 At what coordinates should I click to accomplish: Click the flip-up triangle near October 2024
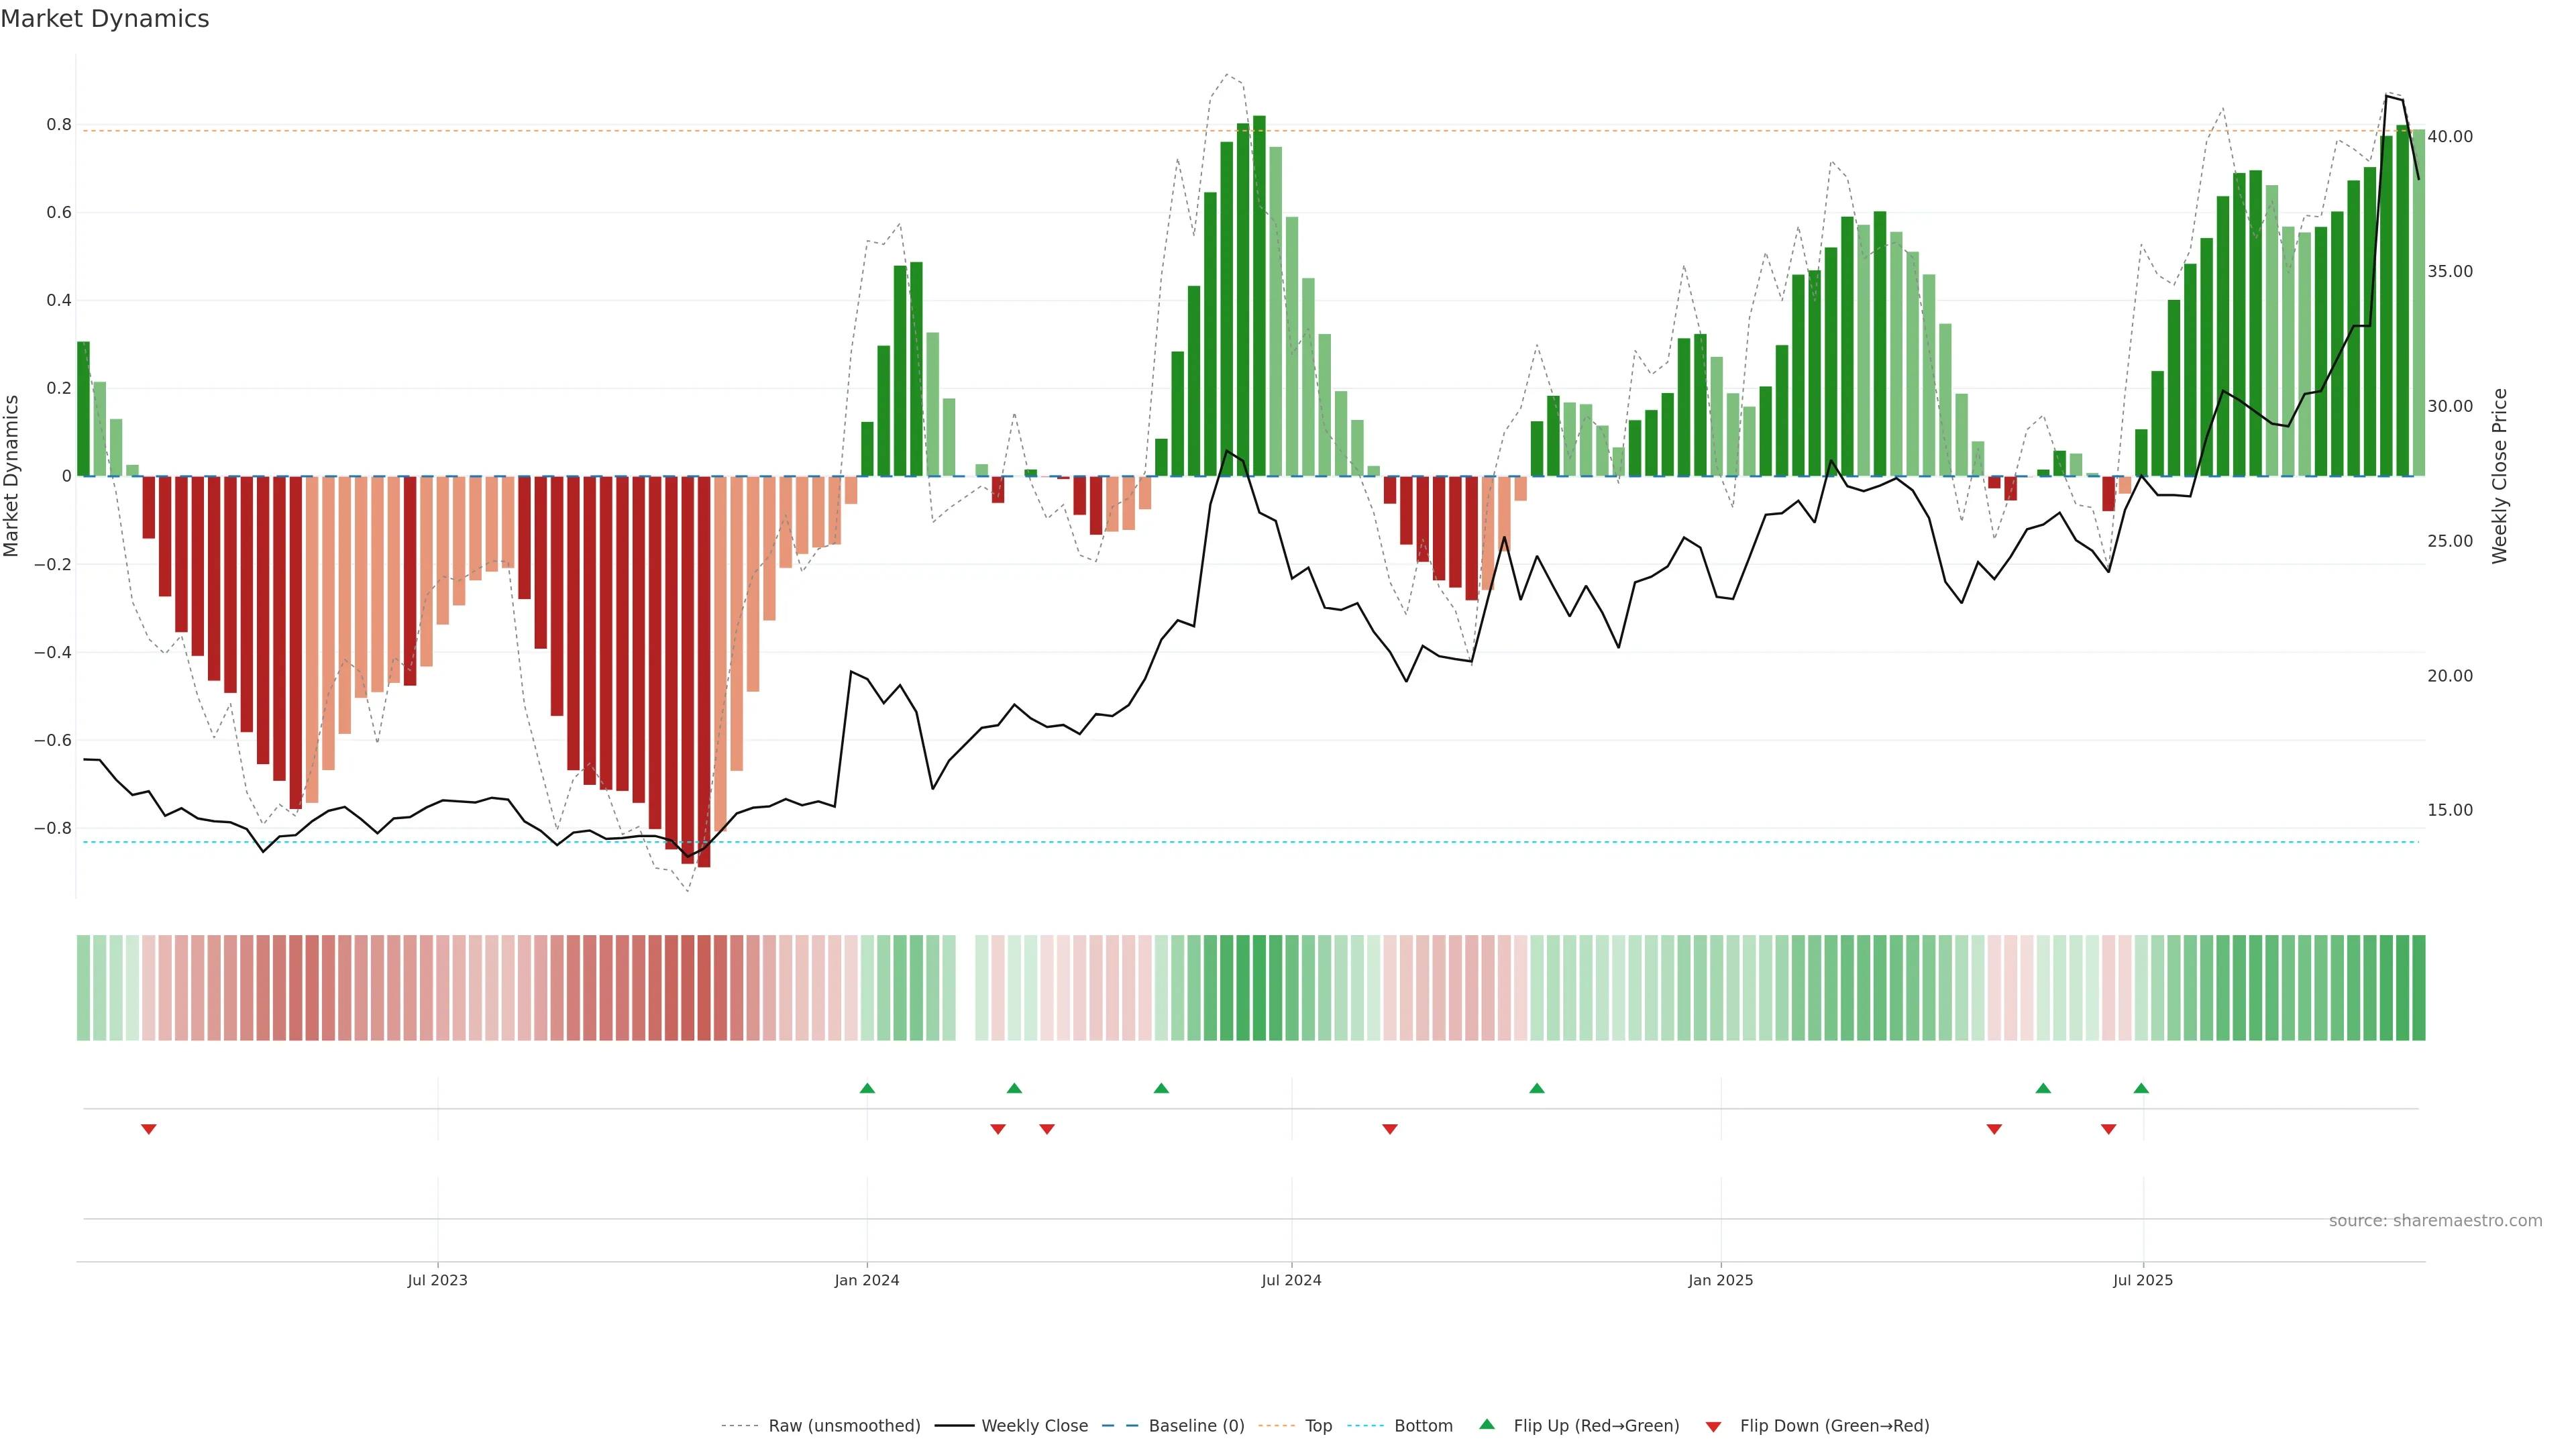pyautogui.click(x=1537, y=1088)
